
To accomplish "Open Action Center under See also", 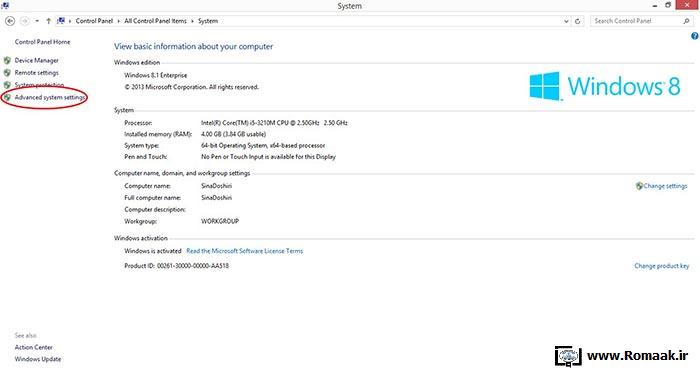I will coord(33,347).
